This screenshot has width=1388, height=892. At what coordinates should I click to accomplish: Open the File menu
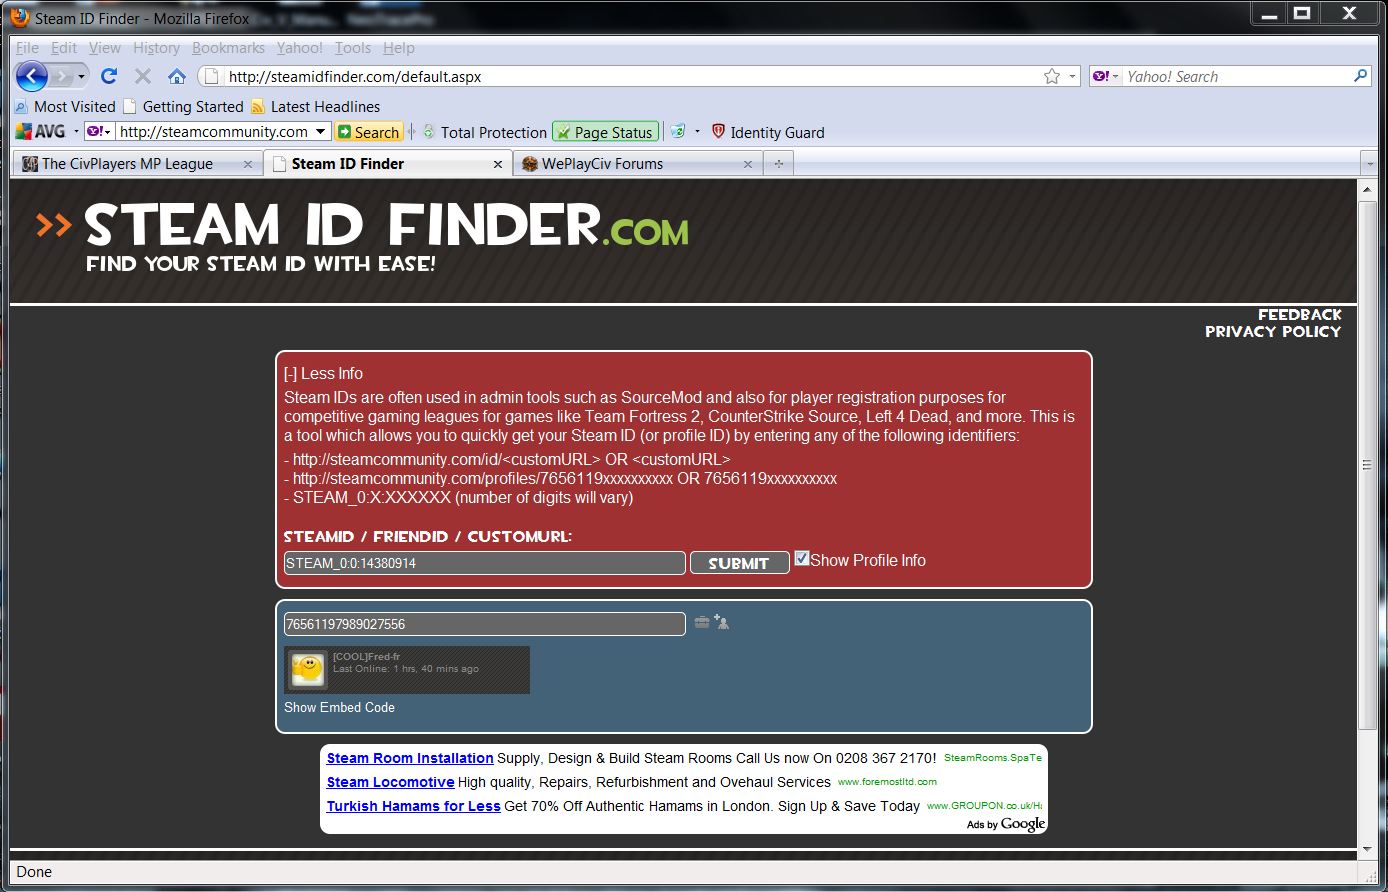click(x=27, y=48)
